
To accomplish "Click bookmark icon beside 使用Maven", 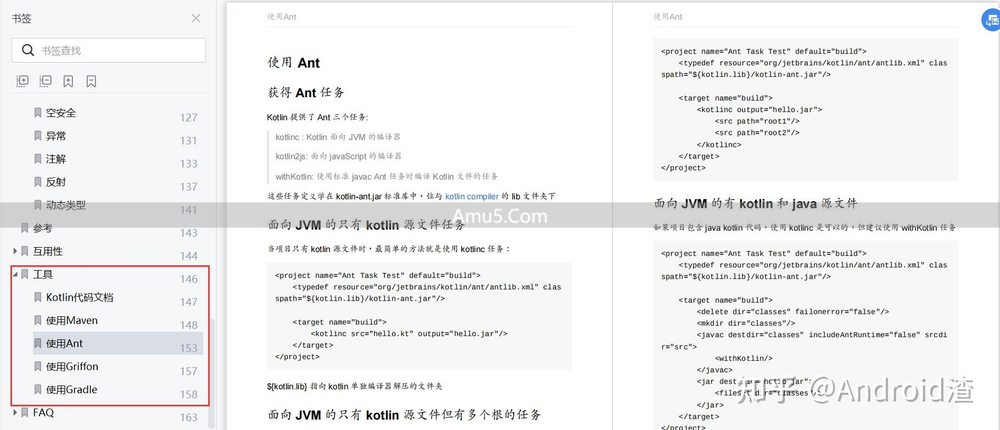I will (38, 320).
